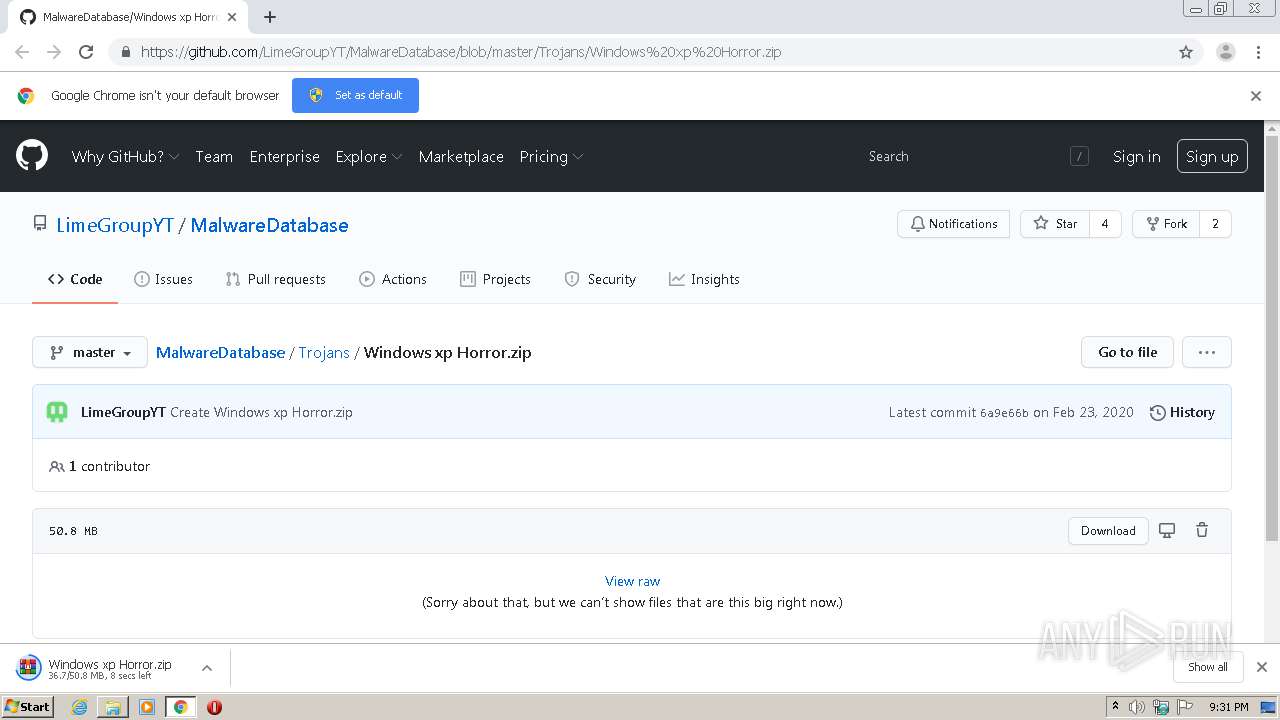The width and height of the screenshot is (1280, 720).
Task: Open MalwareDatabase in the breadcrumb path
Action: 220,352
